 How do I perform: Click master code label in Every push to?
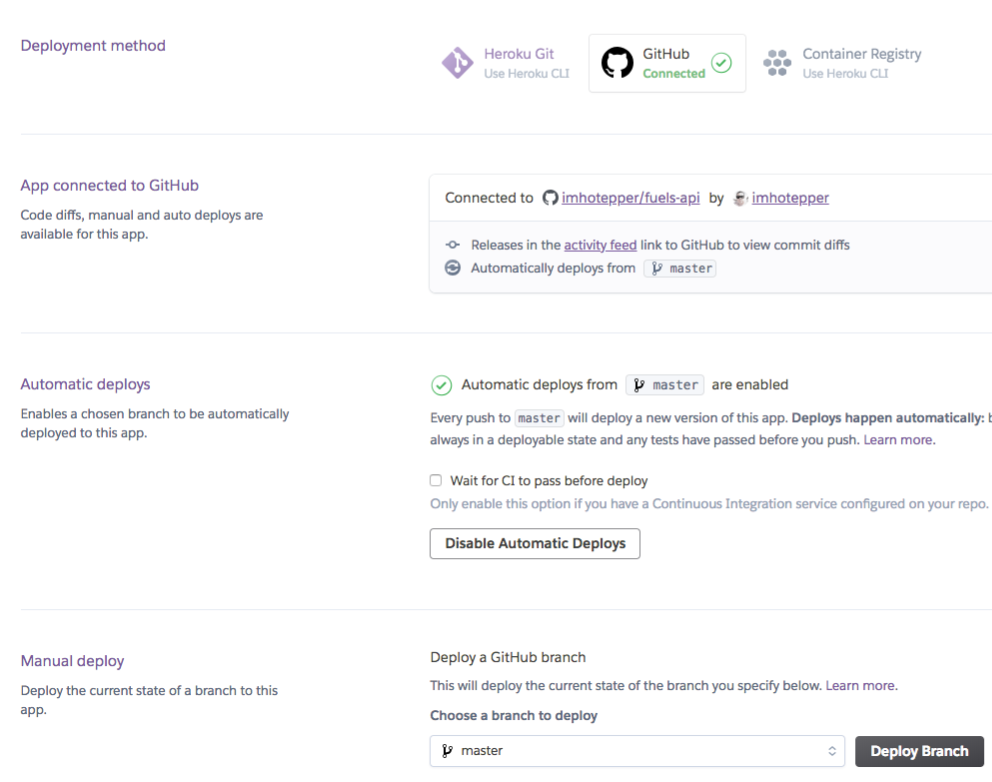pos(539,418)
